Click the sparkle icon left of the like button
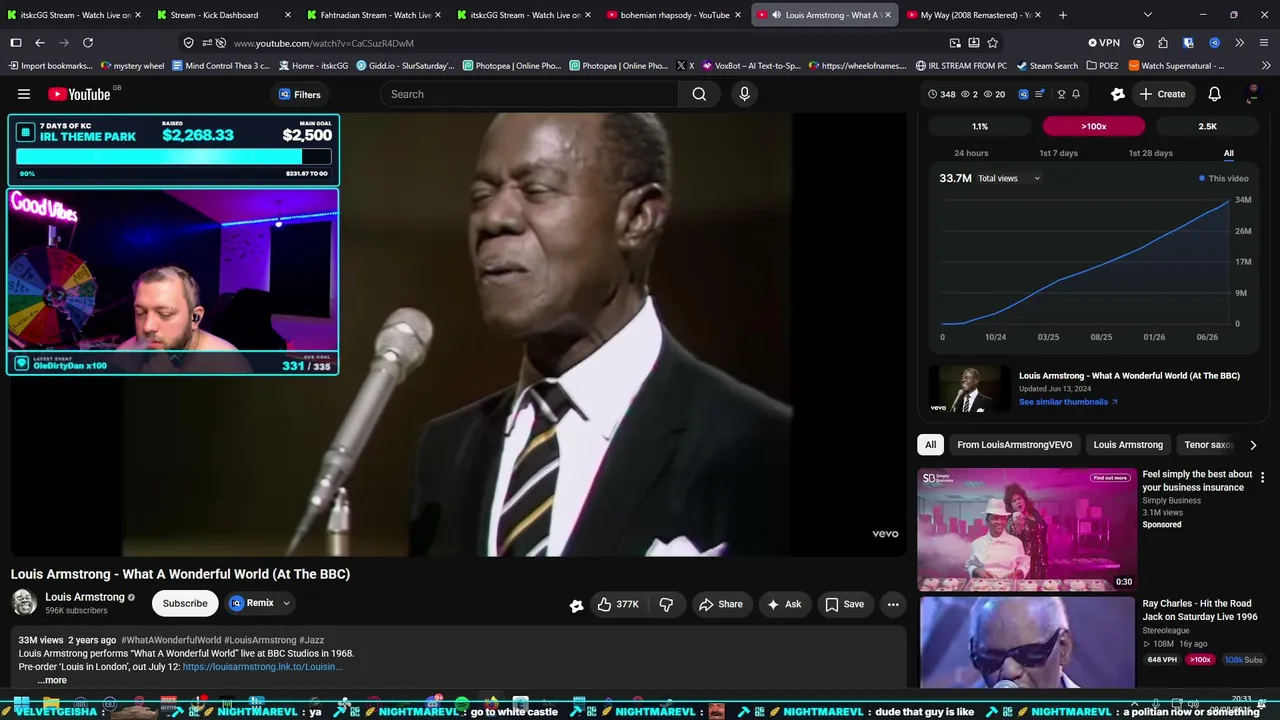Screen dimensions: 1280x720 pos(577,605)
